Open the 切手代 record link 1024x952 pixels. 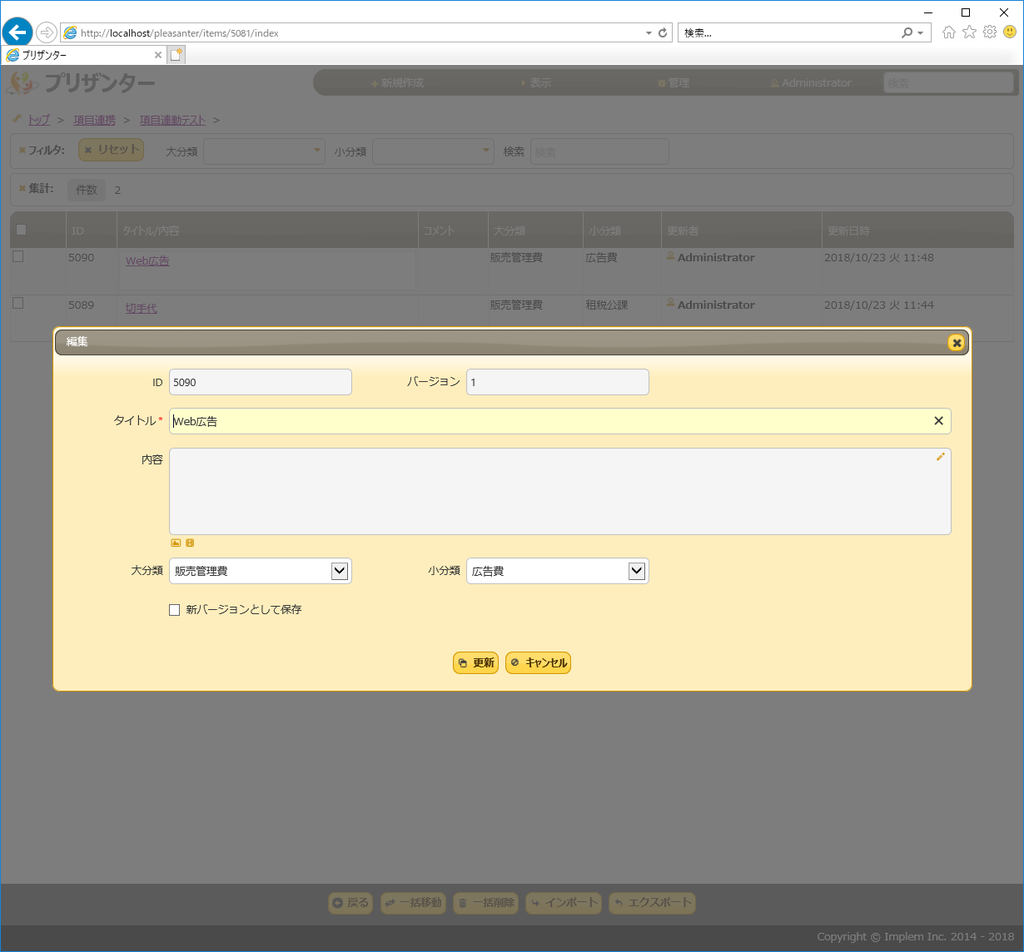tap(141, 308)
